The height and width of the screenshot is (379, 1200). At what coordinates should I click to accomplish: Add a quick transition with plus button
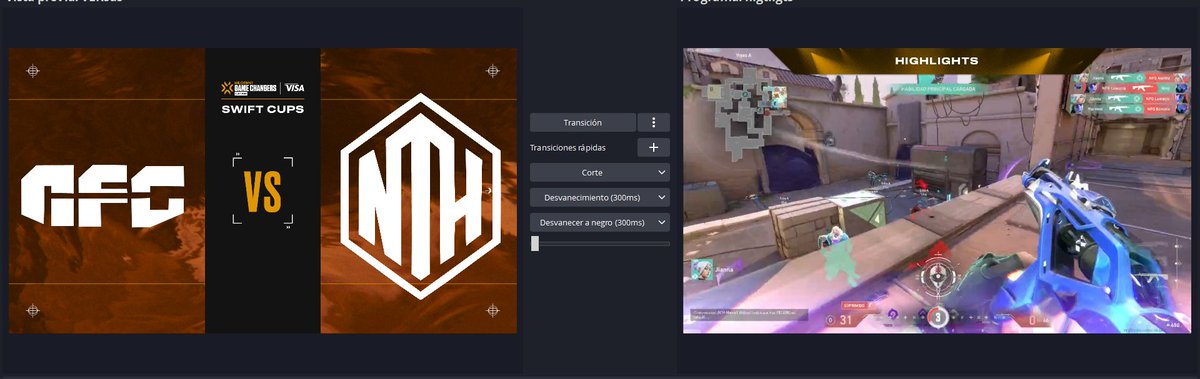click(x=653, y=147)
